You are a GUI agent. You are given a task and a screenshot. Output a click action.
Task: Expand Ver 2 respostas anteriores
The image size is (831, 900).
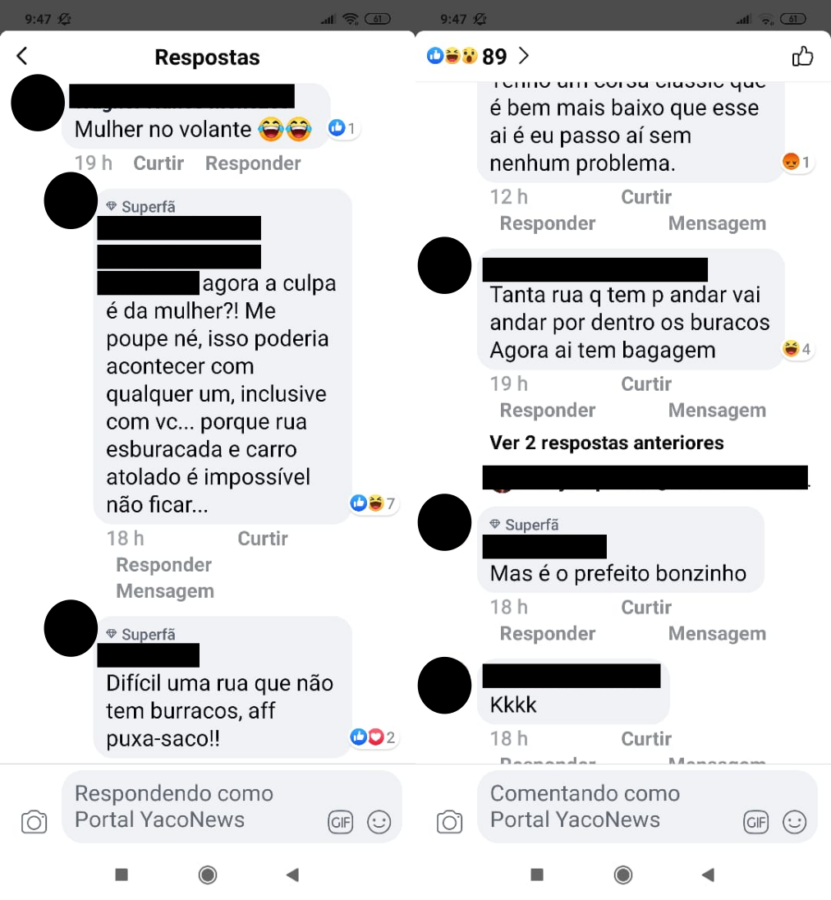click(x=607, y=443)
